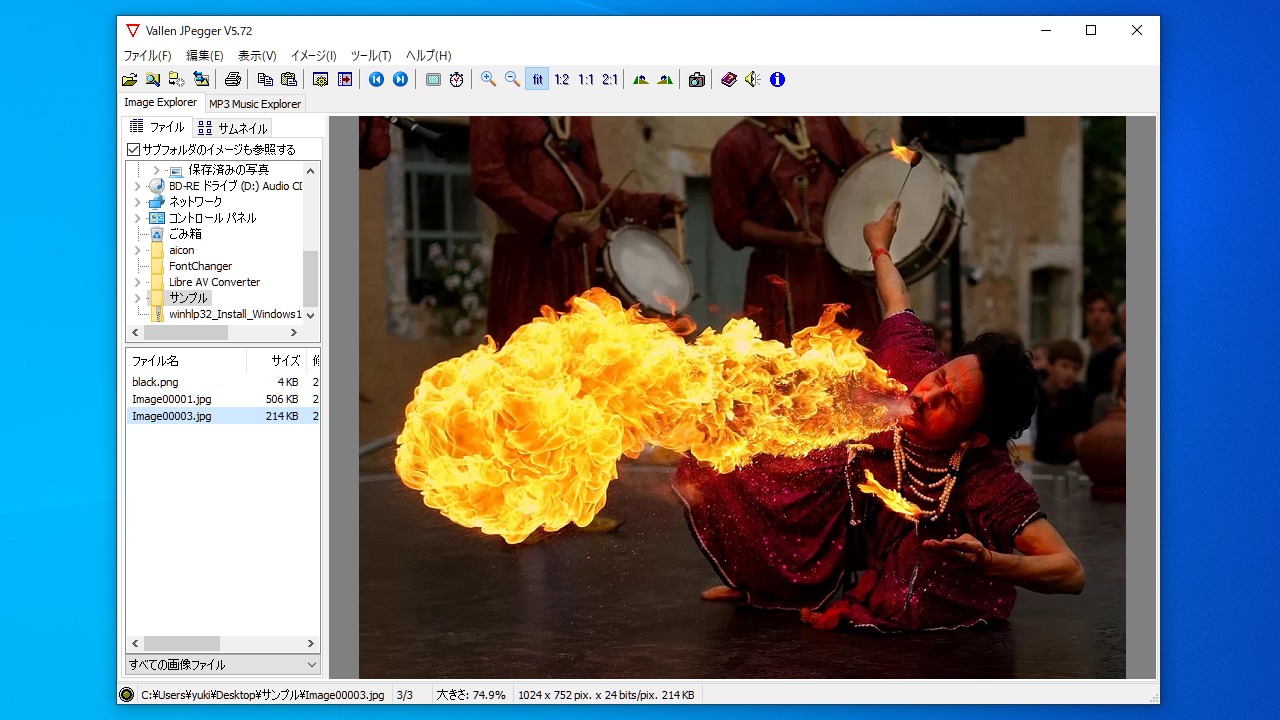The image size is (1280, 720).
Task: Click the stopwatch slideshow timer icon
Action: (457, 79)
